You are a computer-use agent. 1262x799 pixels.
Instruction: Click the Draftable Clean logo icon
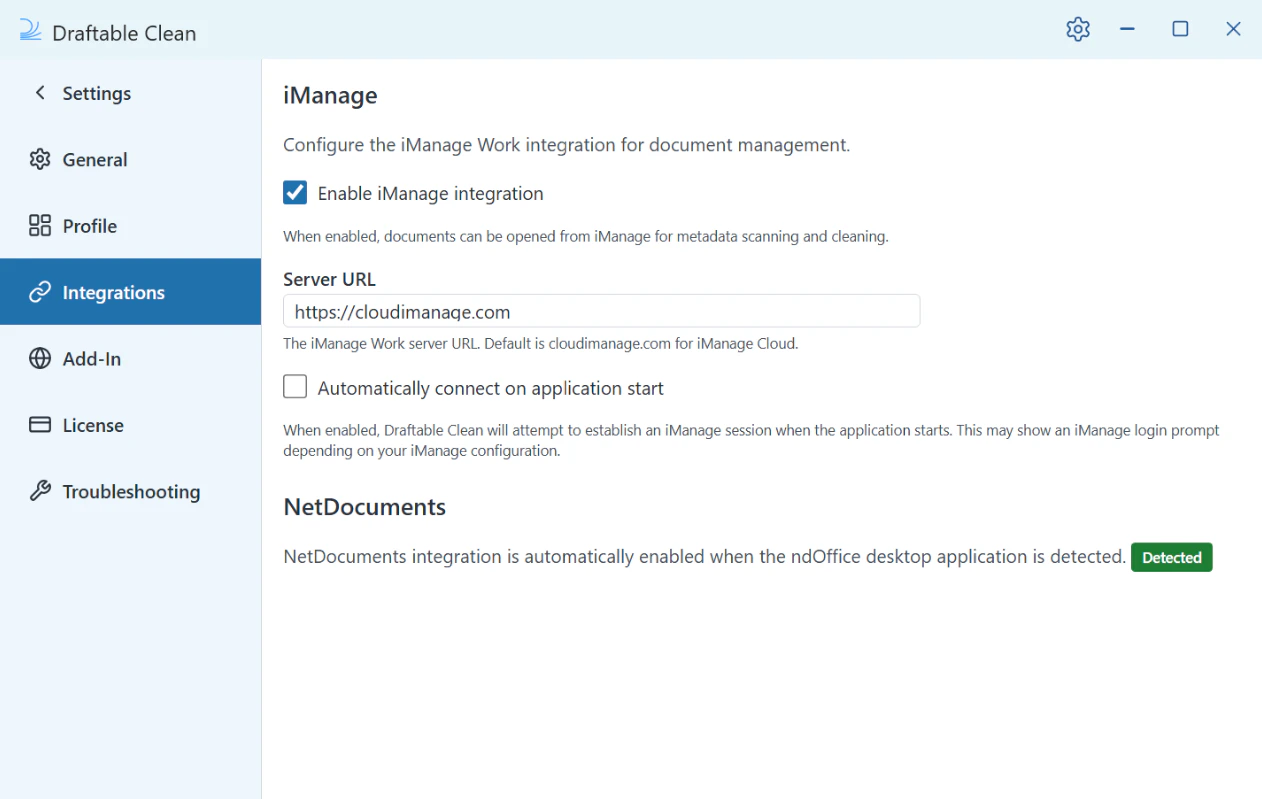point(30,31)
